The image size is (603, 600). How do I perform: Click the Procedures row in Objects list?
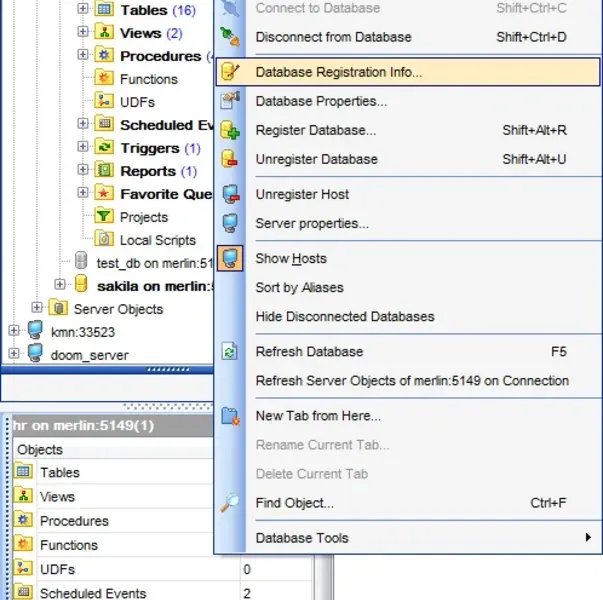113,521
